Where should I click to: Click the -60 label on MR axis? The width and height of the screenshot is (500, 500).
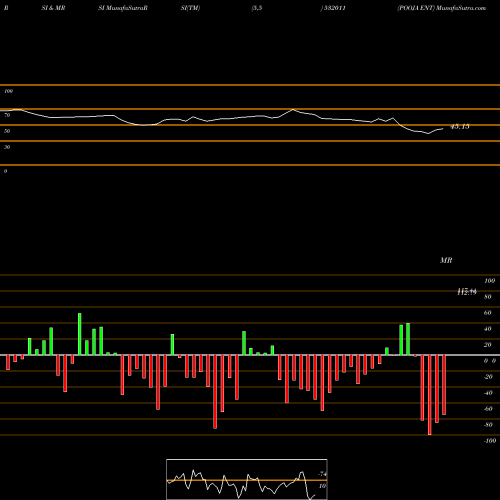click(x=488, y=409)
